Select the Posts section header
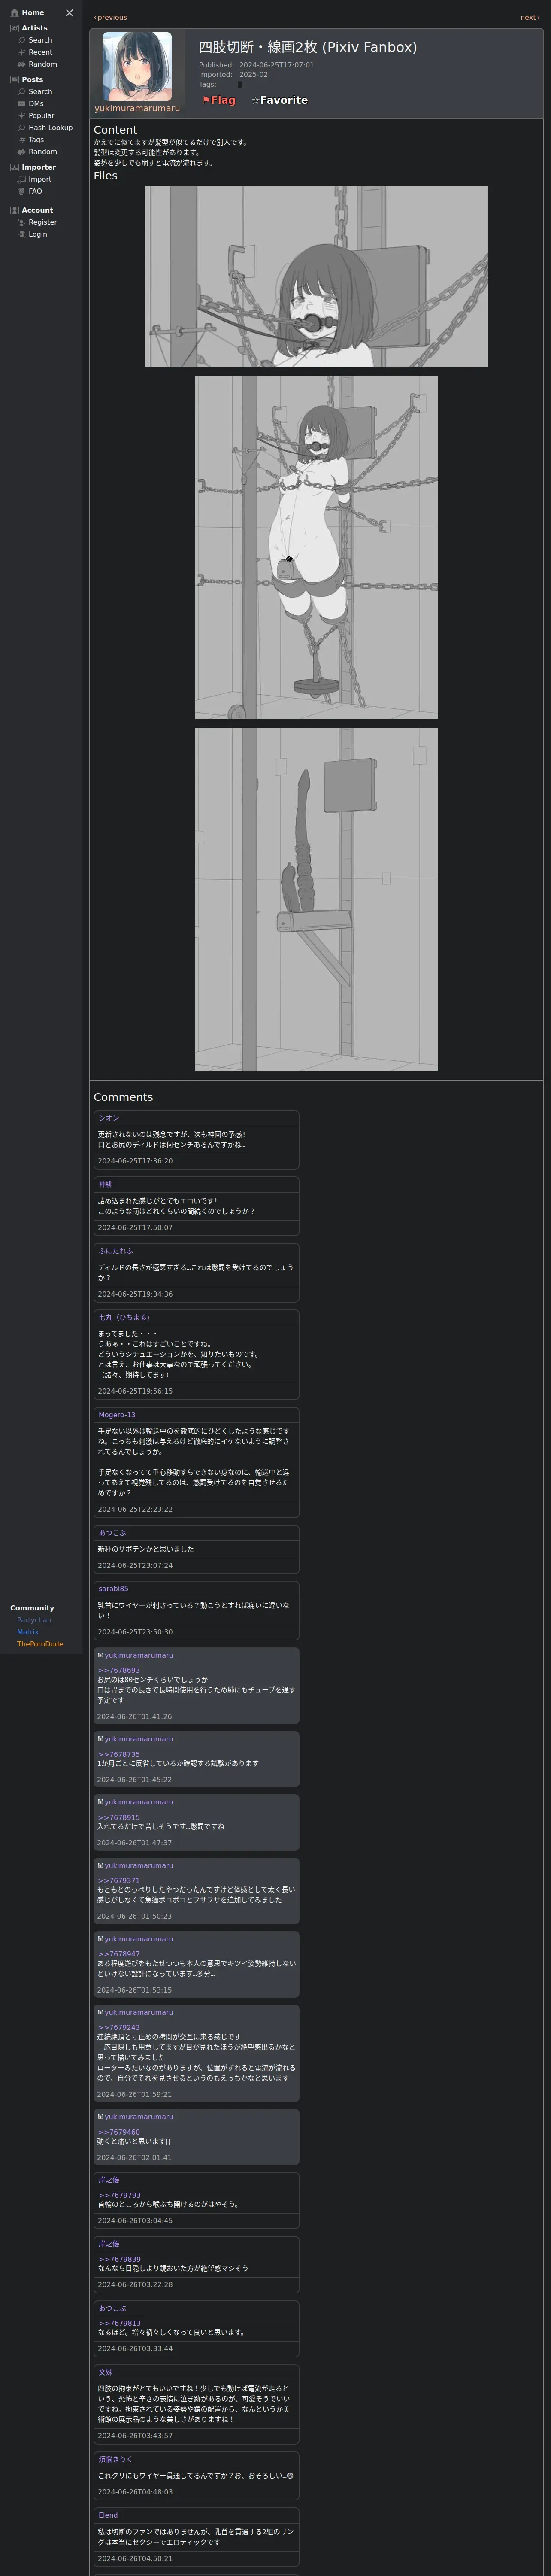The height and width of the screenshot is (2576, 551). (27, 80)
